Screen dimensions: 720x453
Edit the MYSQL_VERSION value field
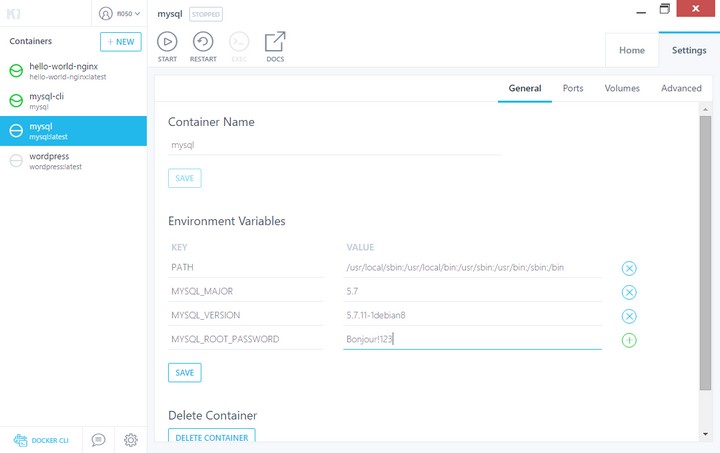click(472, 315)
